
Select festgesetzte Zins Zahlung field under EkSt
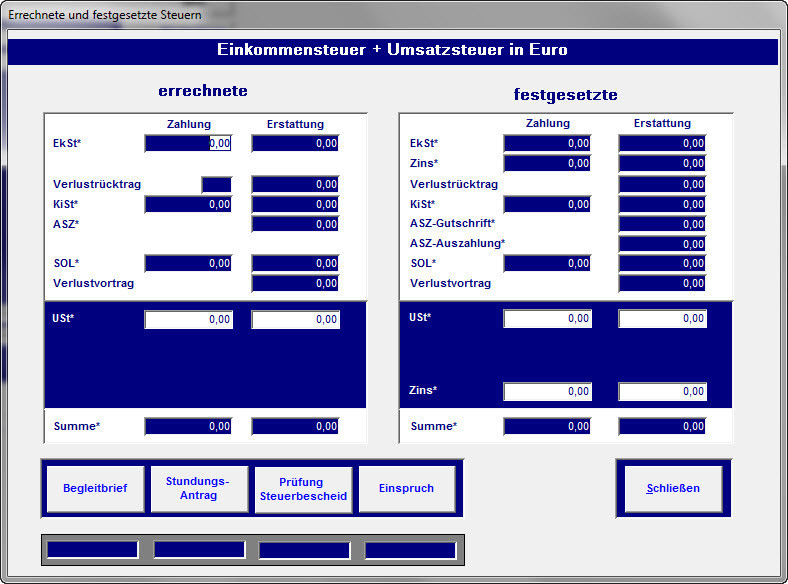547,163
